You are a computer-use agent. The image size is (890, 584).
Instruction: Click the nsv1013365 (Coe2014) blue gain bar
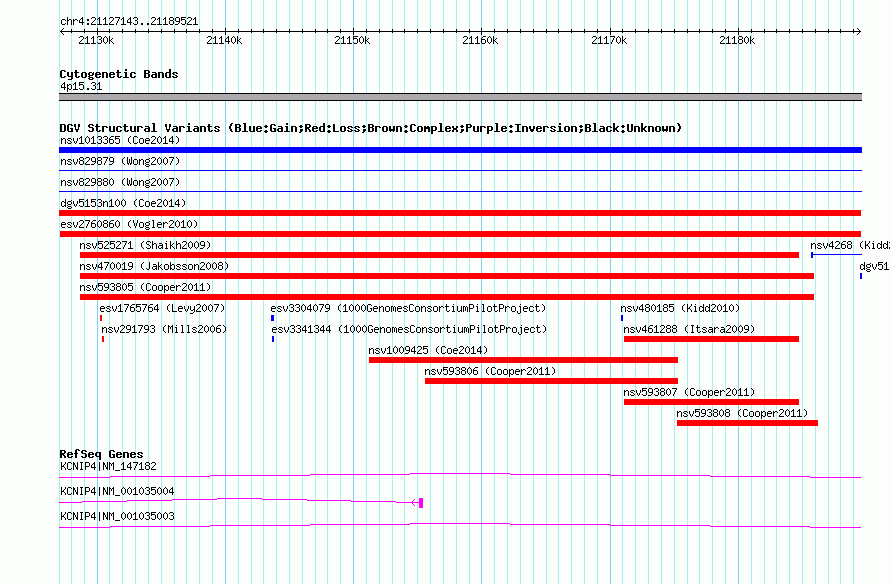pyautogui.click(x=460, y=150)
